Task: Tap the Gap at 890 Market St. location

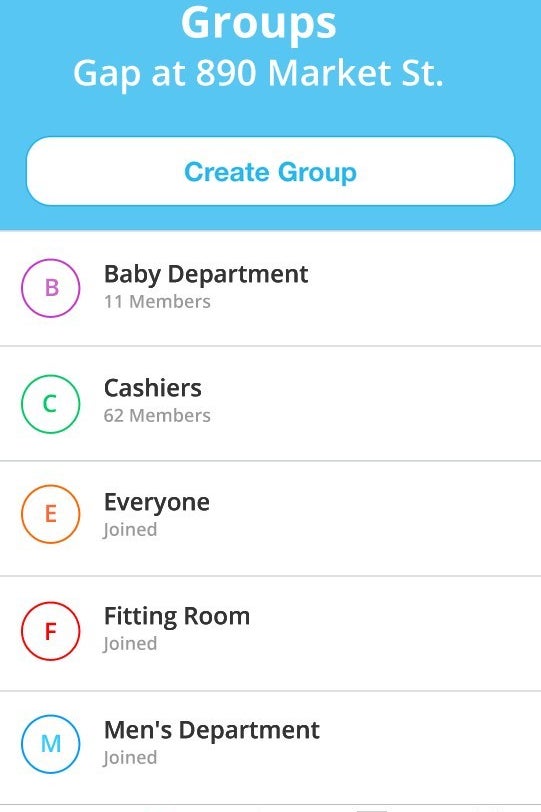Action: [258, 73]
